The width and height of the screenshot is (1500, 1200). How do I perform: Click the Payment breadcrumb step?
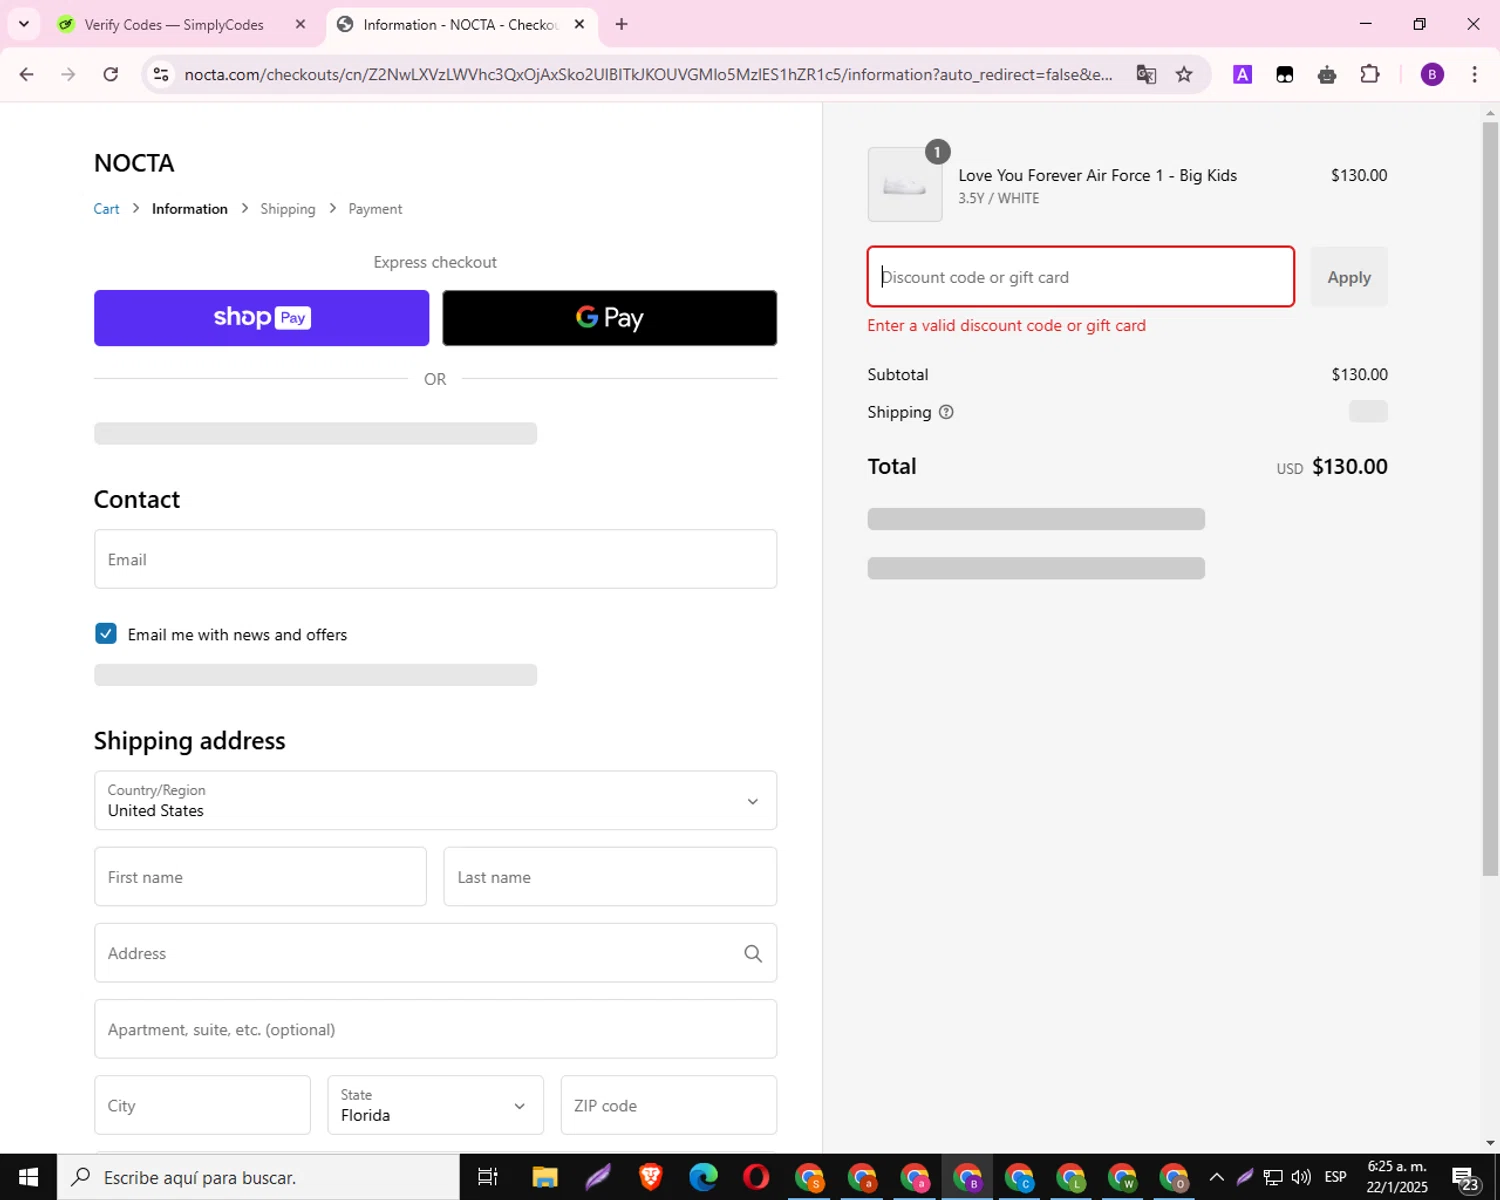[375, 209]
